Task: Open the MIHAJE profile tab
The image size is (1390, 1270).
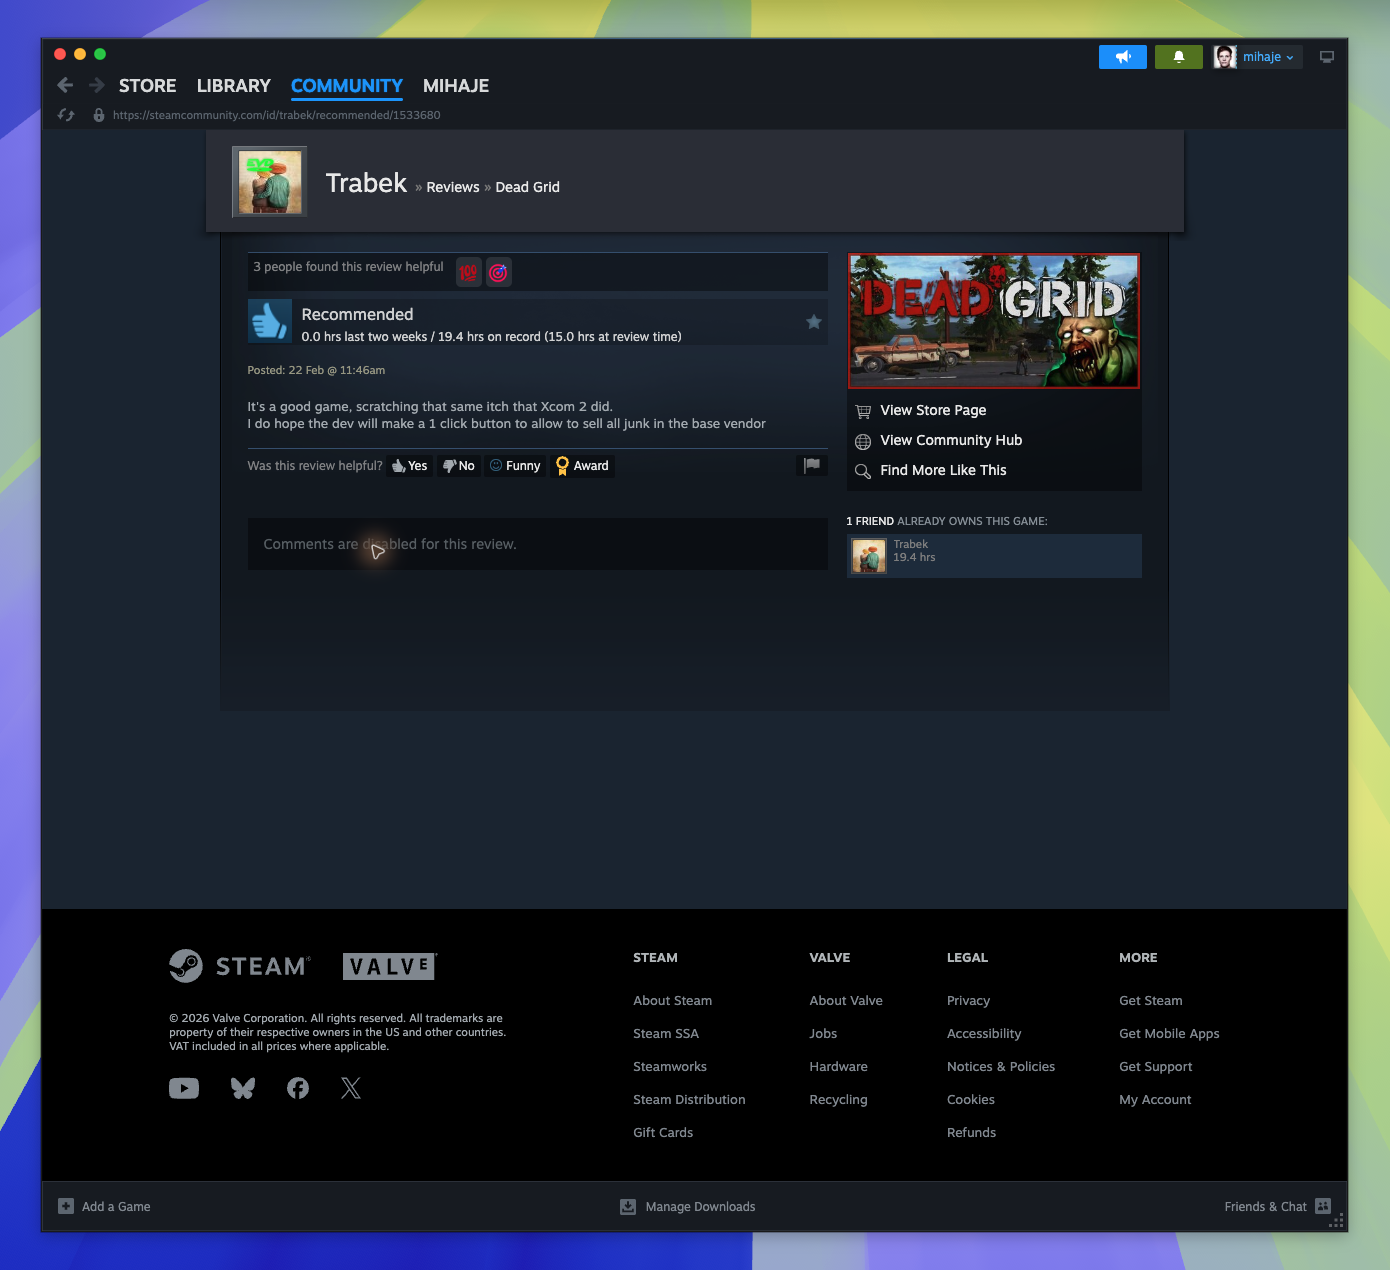Action: tap(456, 86)
